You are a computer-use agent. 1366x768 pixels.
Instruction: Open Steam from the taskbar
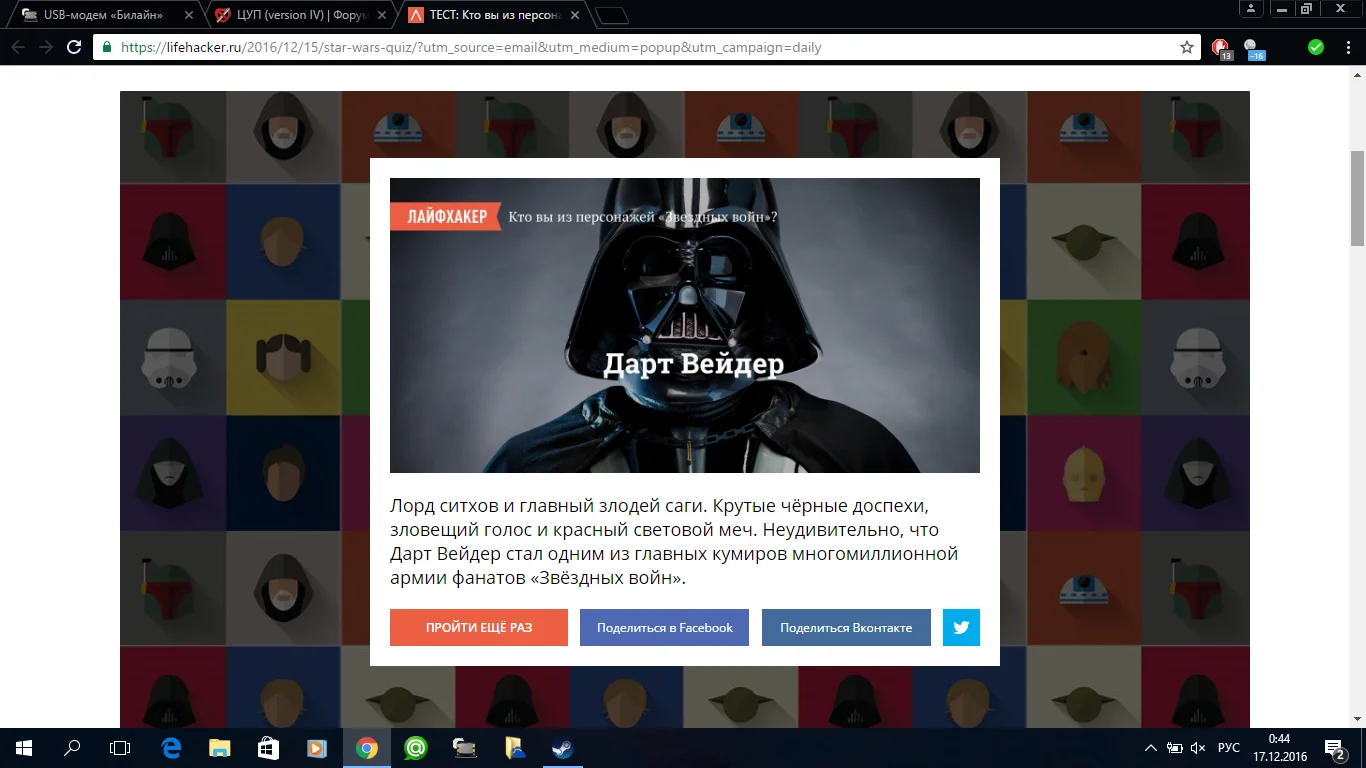click(x=563, y=747)
